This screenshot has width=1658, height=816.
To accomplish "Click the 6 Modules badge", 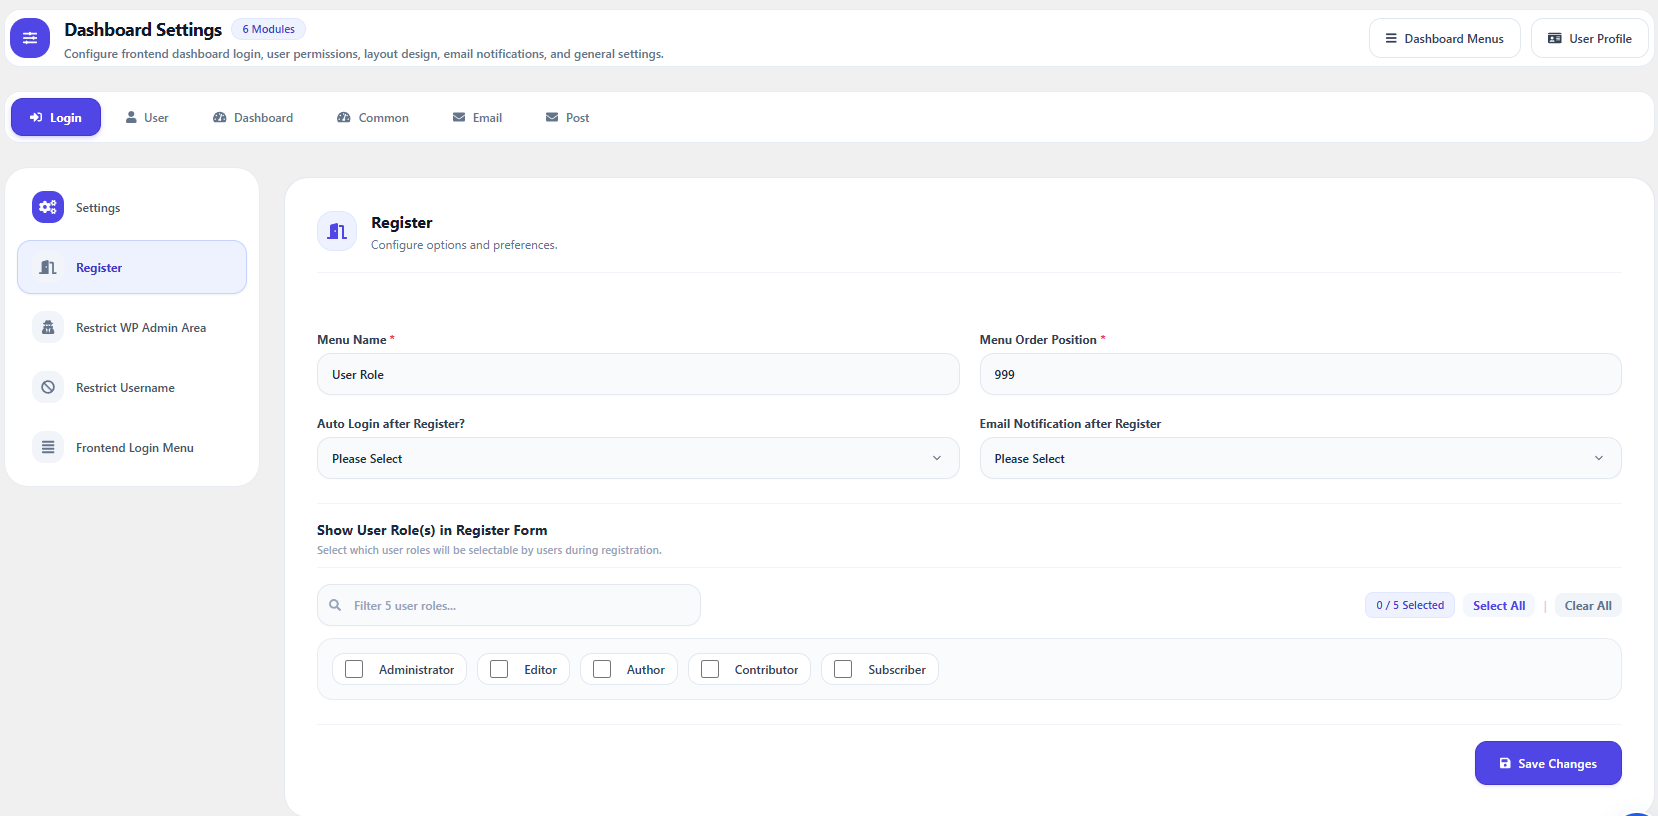I will coord(268,29).
